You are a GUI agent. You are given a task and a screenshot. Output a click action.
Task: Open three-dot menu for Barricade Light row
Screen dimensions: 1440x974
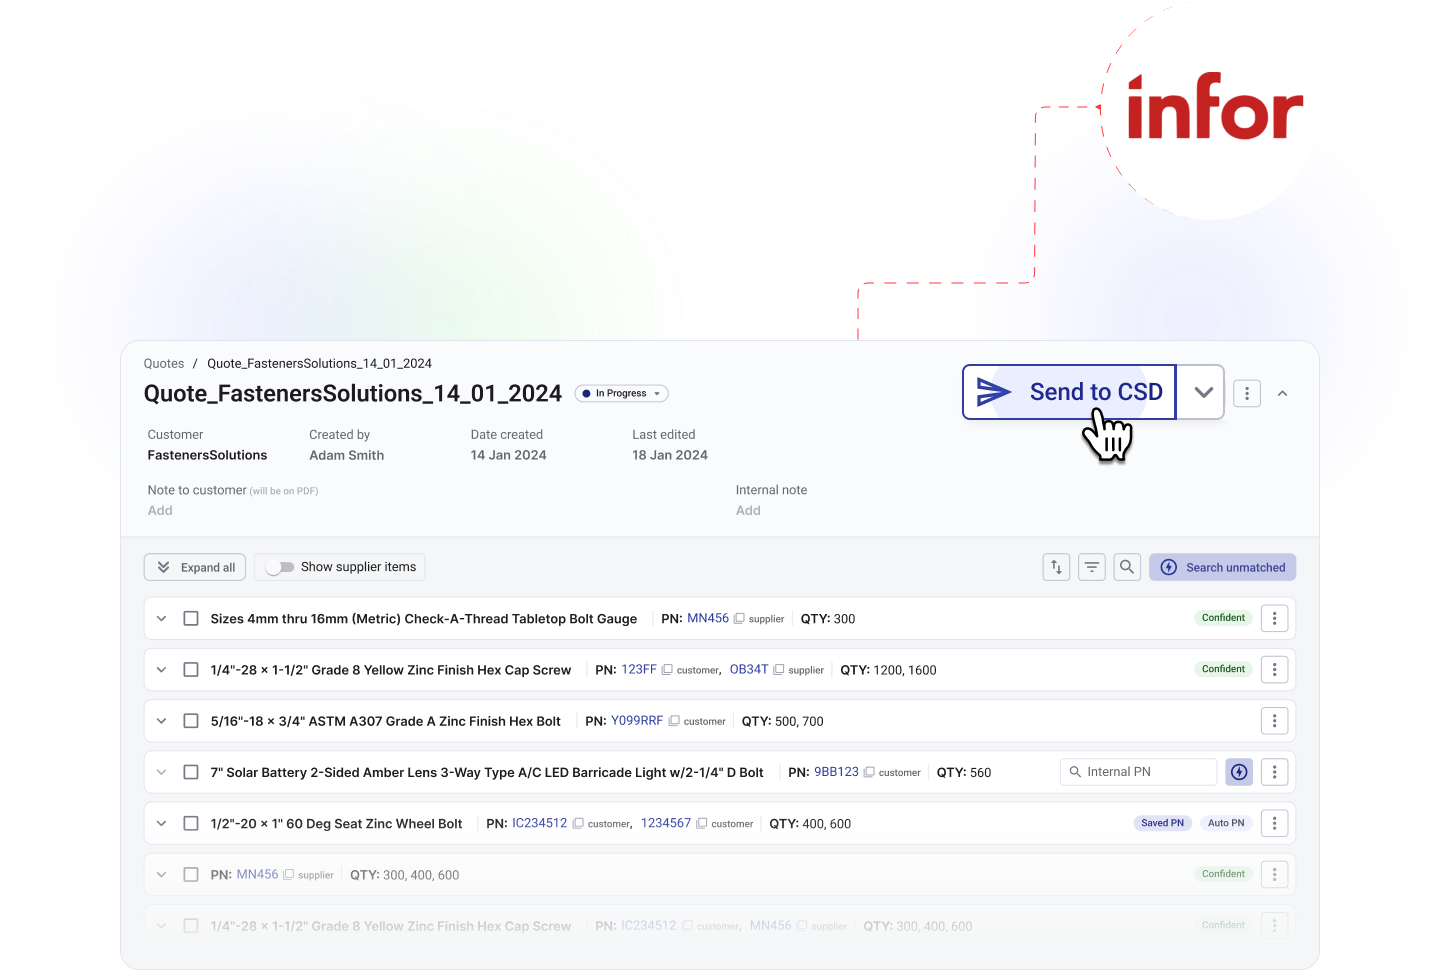pos(1274,772)
